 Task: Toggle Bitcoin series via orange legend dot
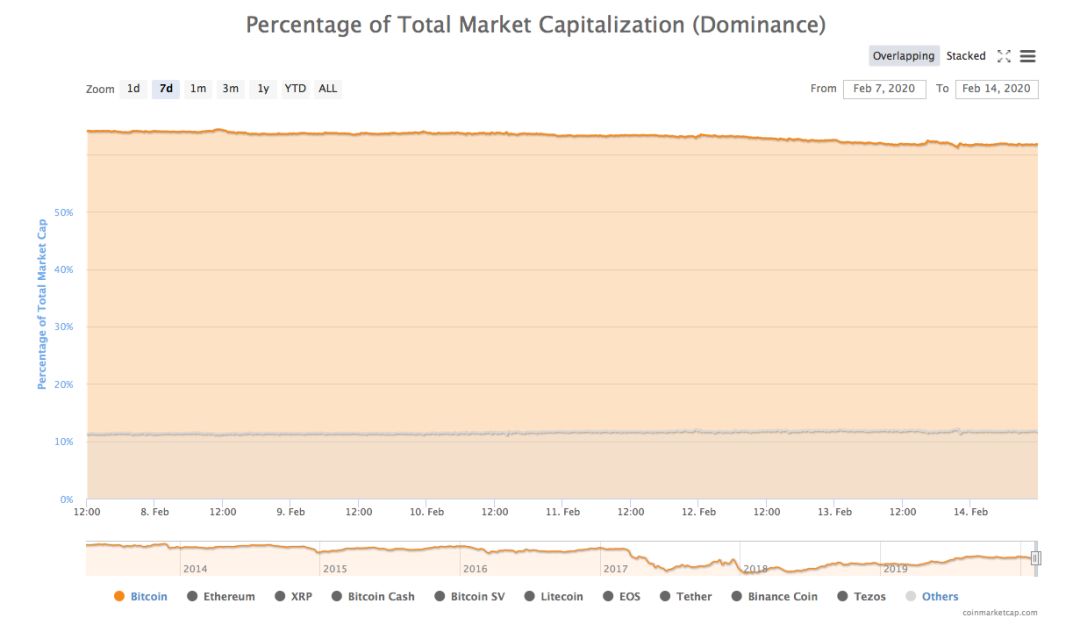[x=119, y=596]
